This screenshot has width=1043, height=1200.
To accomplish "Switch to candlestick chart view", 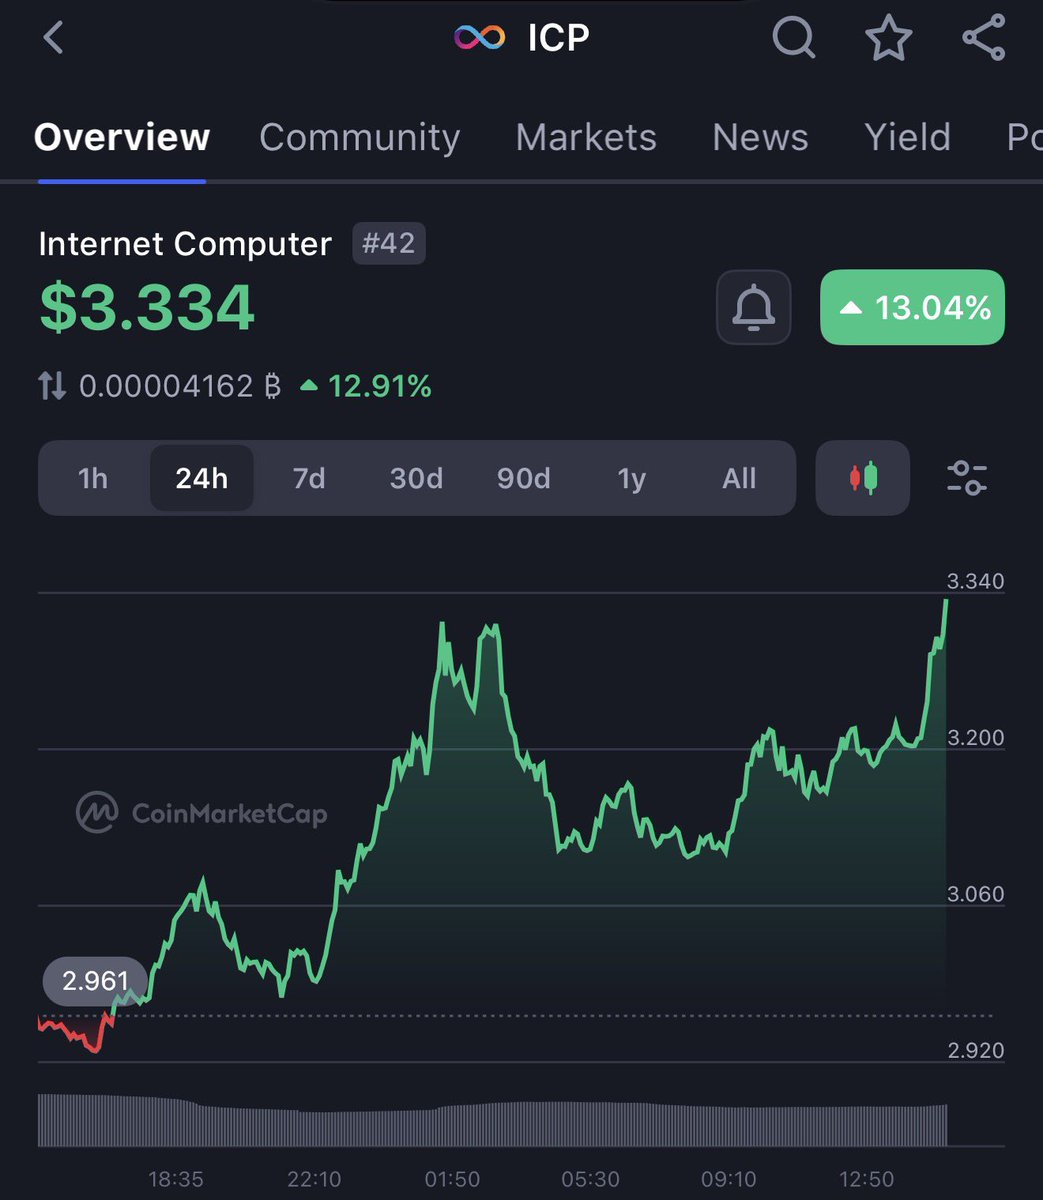I will pos(863,478).
